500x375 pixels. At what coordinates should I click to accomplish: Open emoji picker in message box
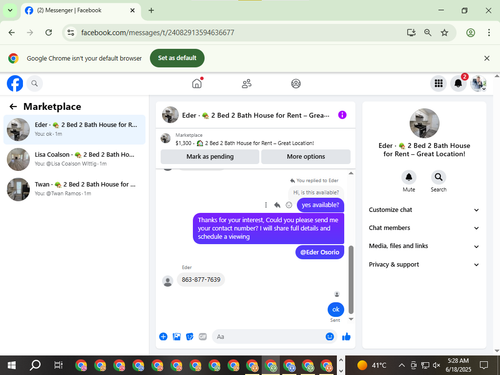329,337
